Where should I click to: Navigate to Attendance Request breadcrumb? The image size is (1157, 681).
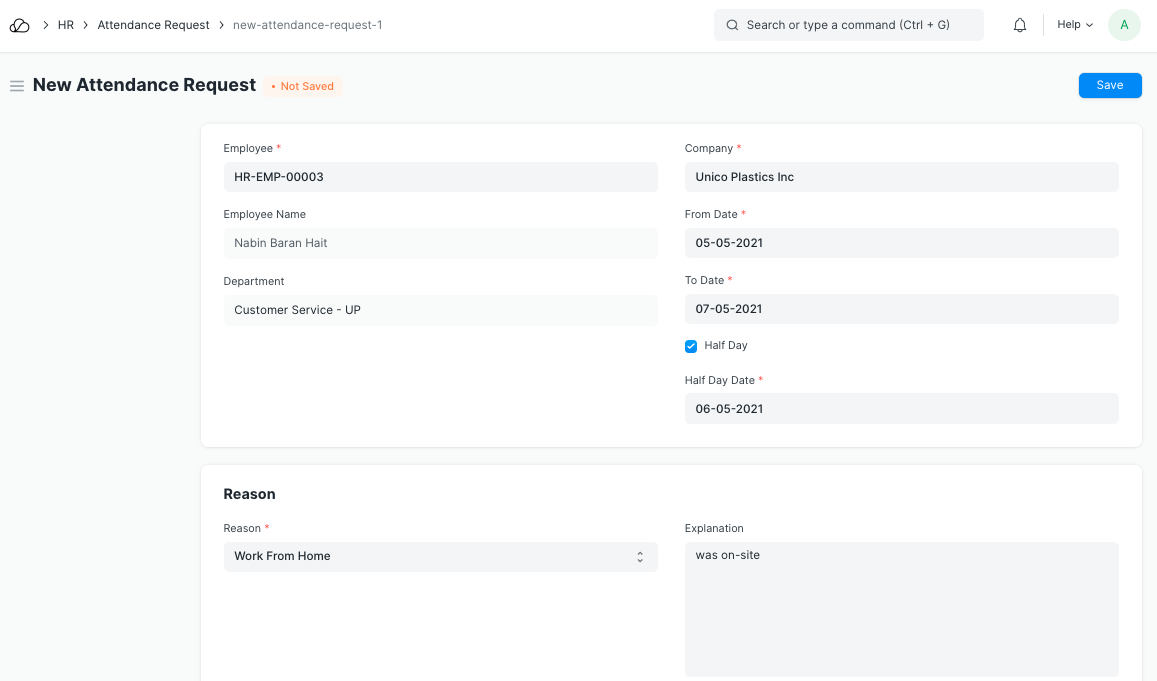click(153, 25)
